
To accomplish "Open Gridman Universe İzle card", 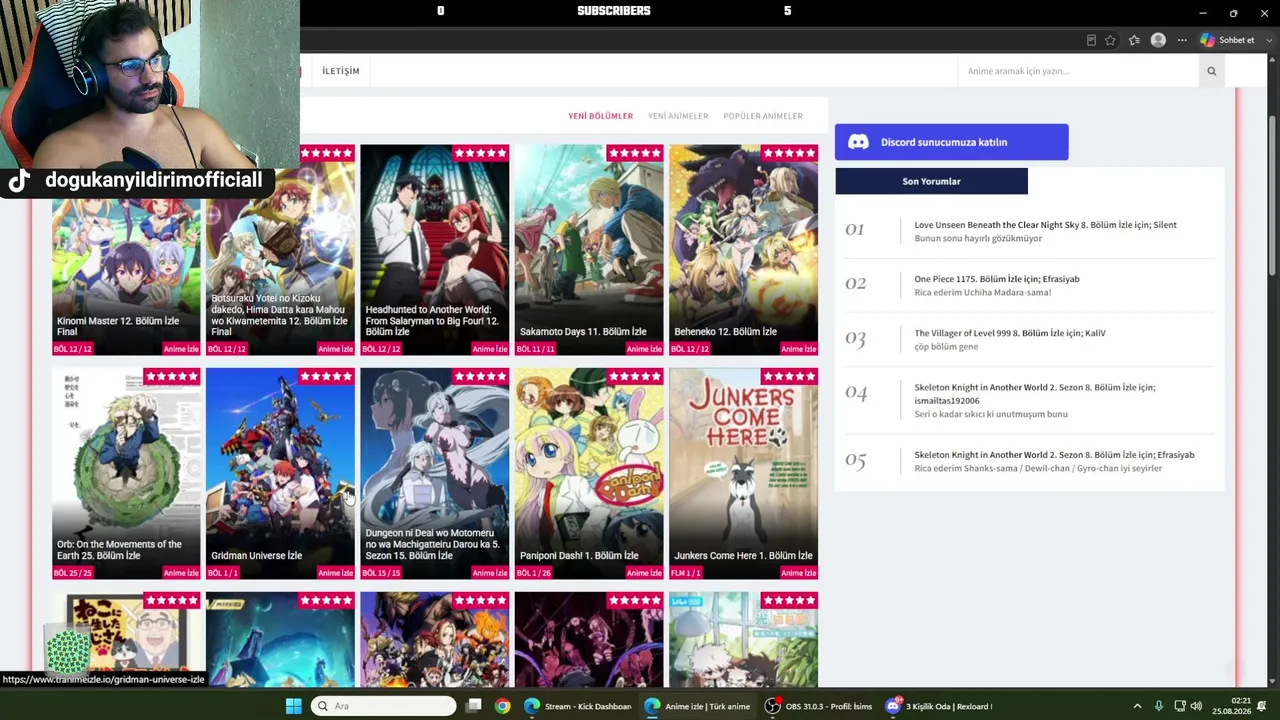I will [280, 473].
